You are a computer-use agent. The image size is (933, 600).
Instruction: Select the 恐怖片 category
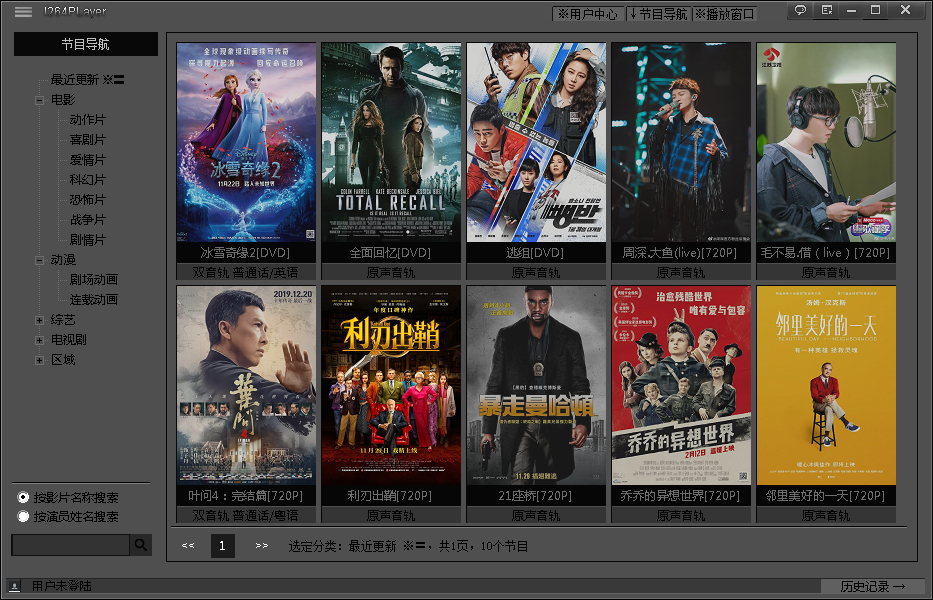[x=87, y=200]
